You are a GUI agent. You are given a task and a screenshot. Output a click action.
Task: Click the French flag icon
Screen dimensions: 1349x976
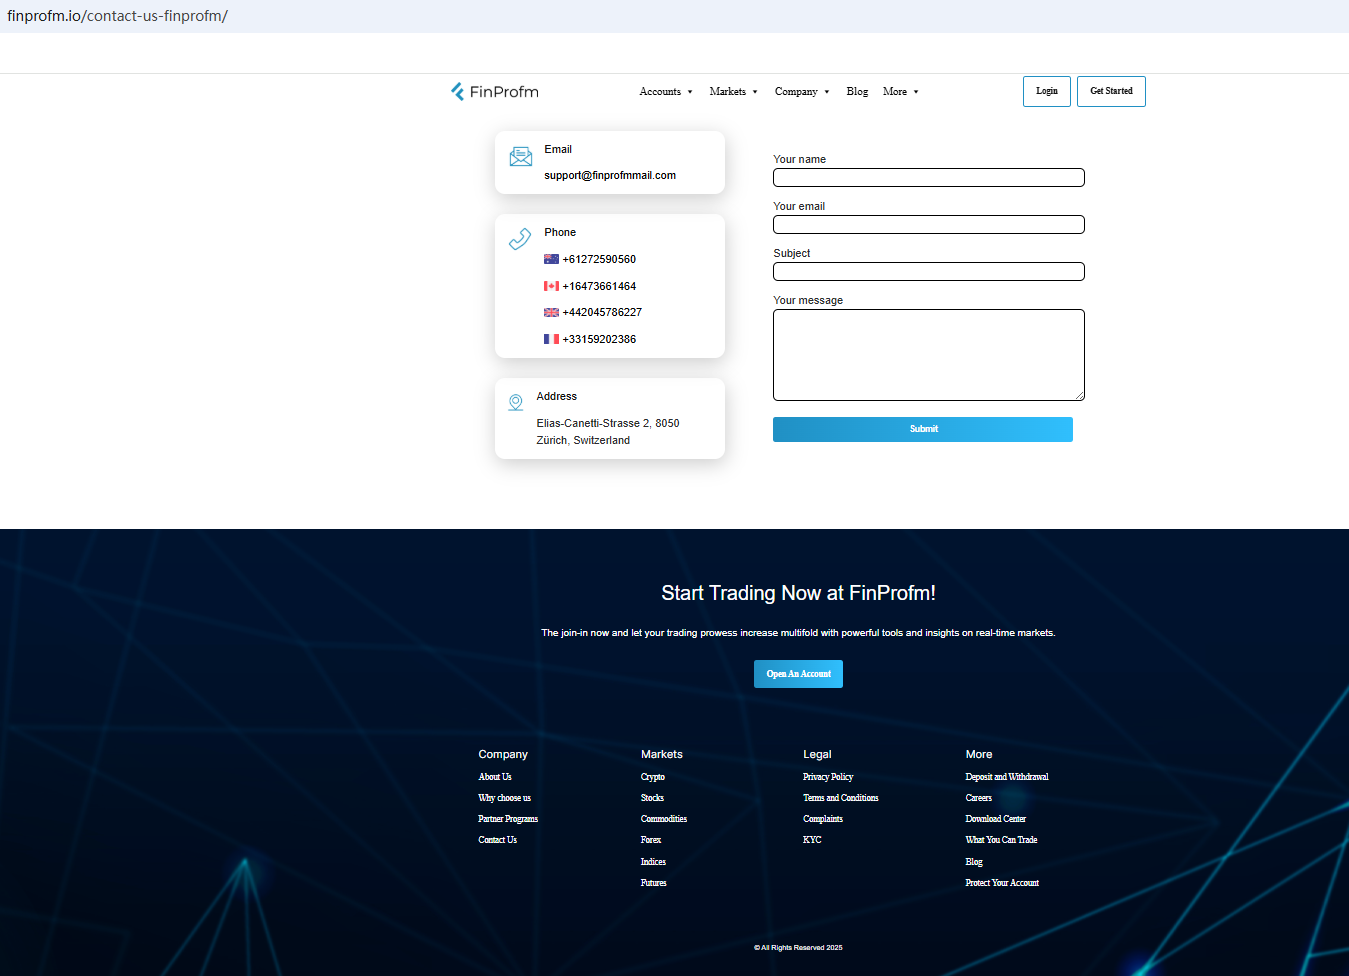551,339
